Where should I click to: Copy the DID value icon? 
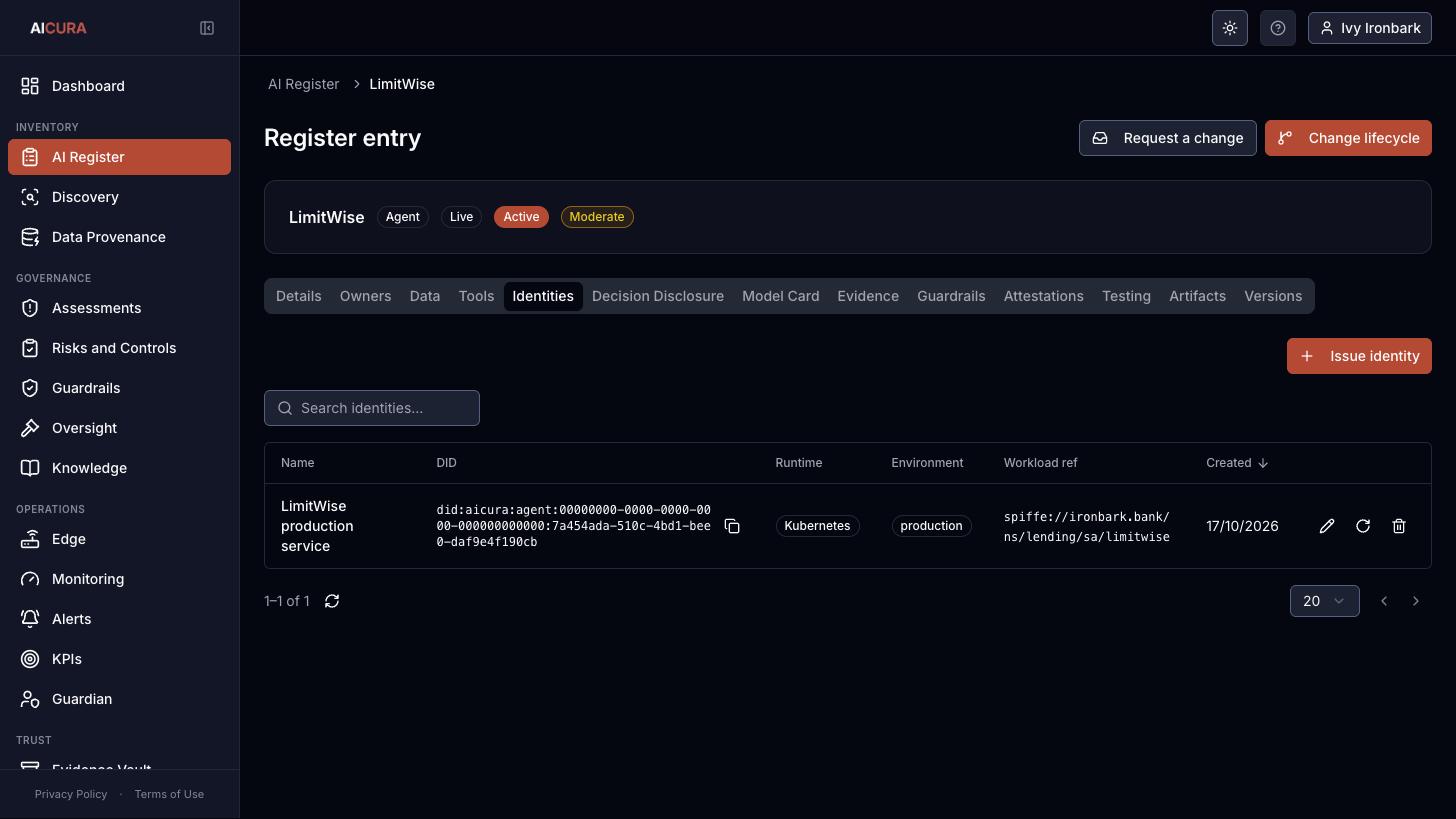pyautogui.click(x=732, y=526)
